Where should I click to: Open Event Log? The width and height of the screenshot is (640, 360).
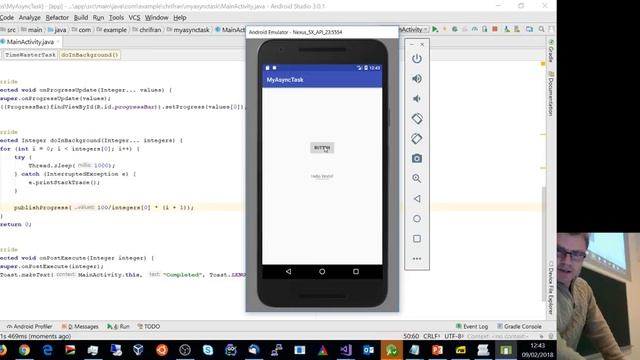472,327
